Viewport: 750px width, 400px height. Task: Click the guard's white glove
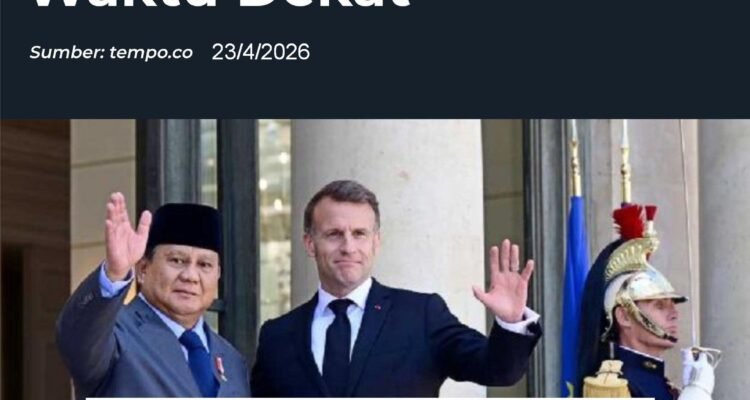click(x=697, y=371)
